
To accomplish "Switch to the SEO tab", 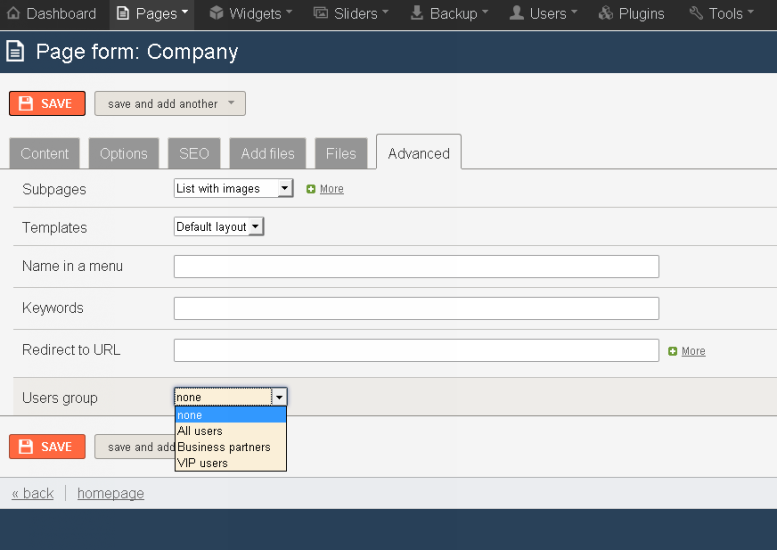I will pos(194,154).
